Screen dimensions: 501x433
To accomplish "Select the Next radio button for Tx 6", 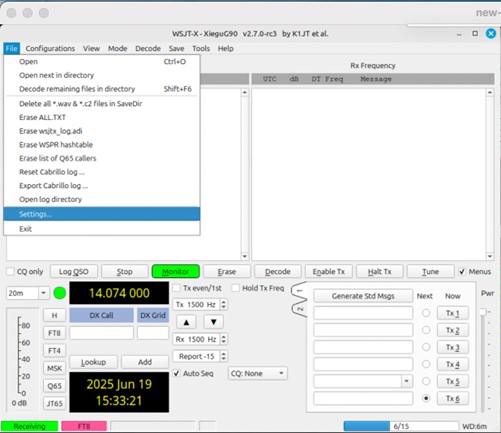I will point(426,398).
